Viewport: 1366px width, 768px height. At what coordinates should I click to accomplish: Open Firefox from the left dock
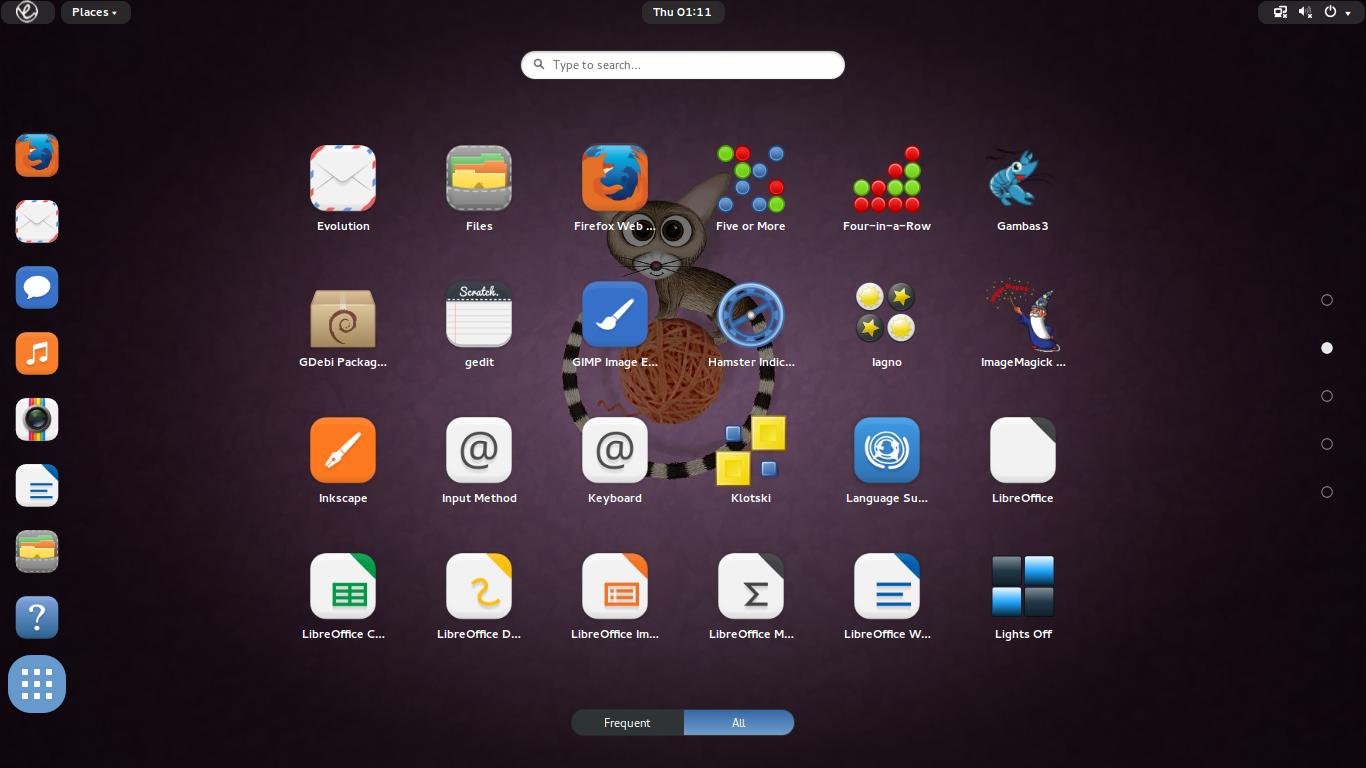click(x=37, y=156)
